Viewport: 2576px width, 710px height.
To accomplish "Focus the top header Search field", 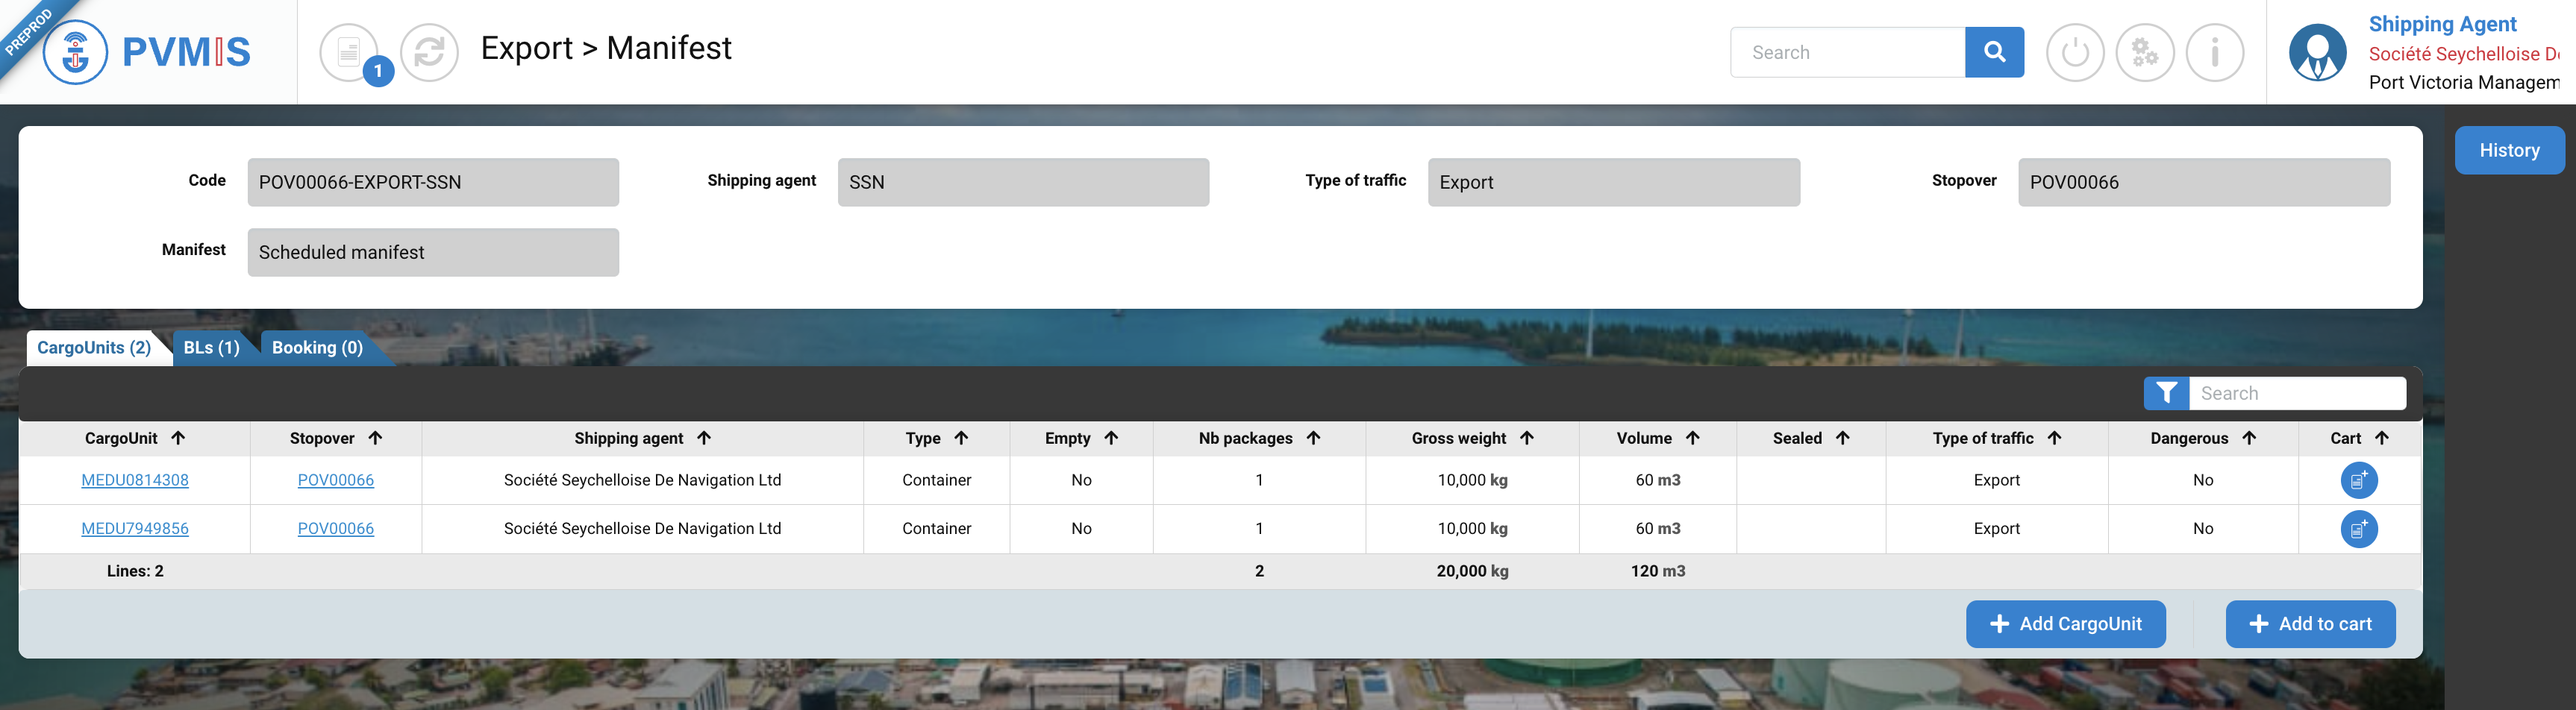I will click(x=1847, y=52).
